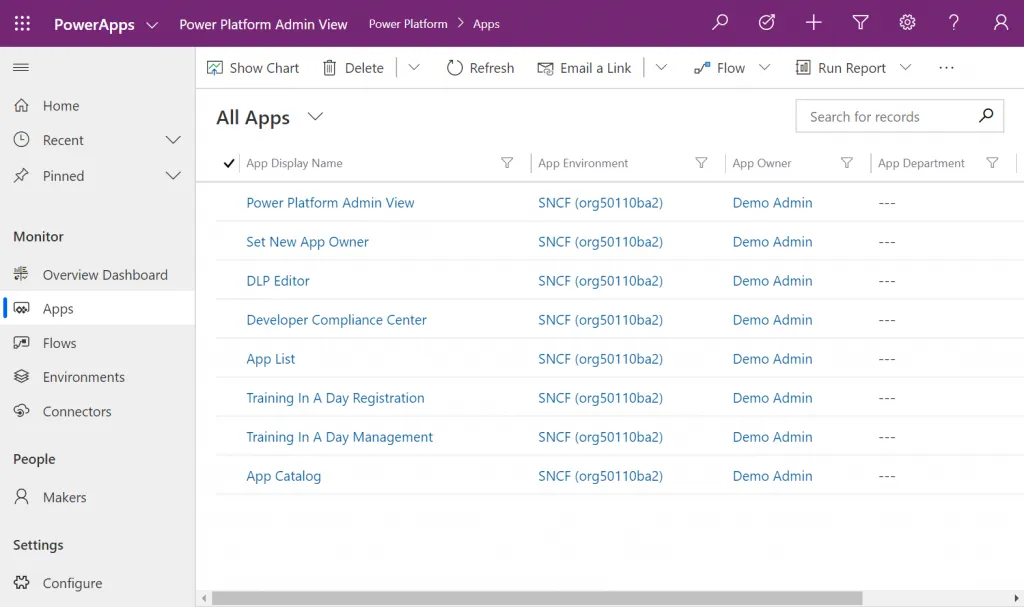Screen dimensions: 1024x607
Task: Open the Apps page in sidebar
Action: tap(98, 308)
